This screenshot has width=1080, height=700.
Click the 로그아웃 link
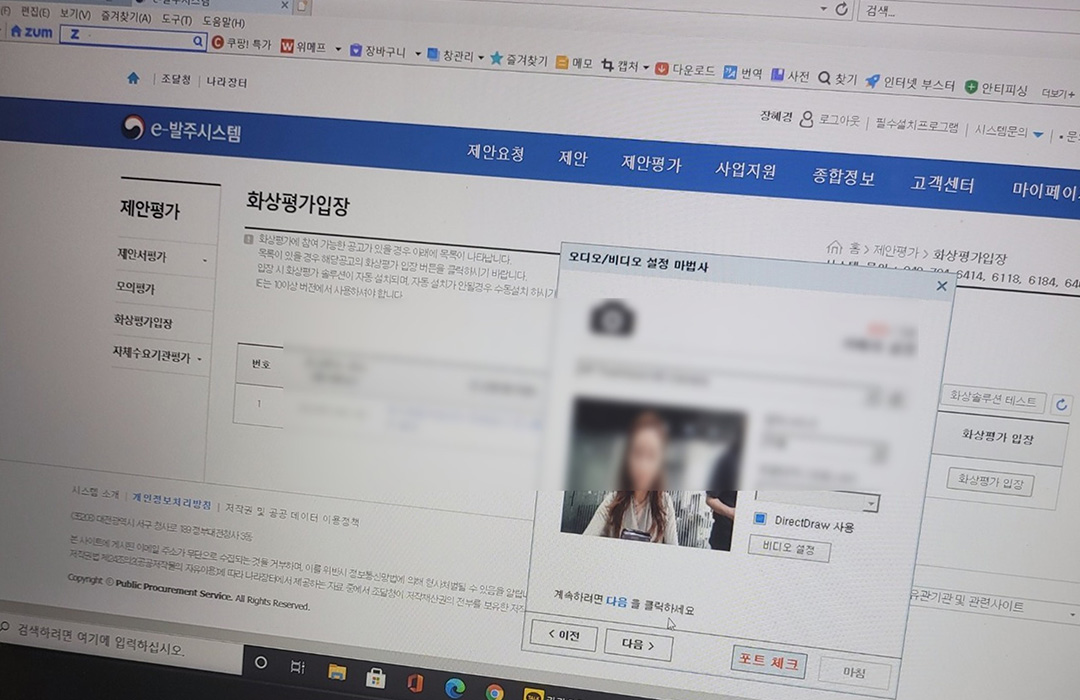[x=839, y=121]
